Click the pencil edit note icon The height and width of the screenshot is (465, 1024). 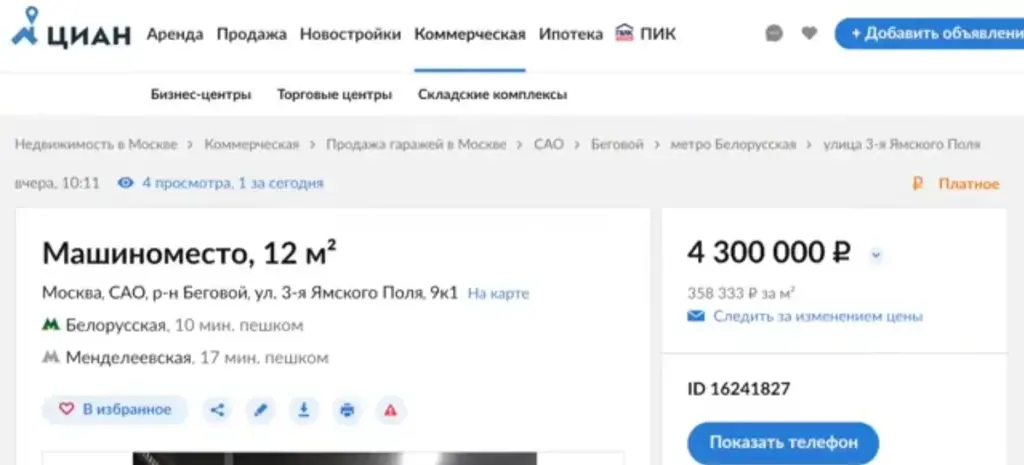tap(261, 409)
